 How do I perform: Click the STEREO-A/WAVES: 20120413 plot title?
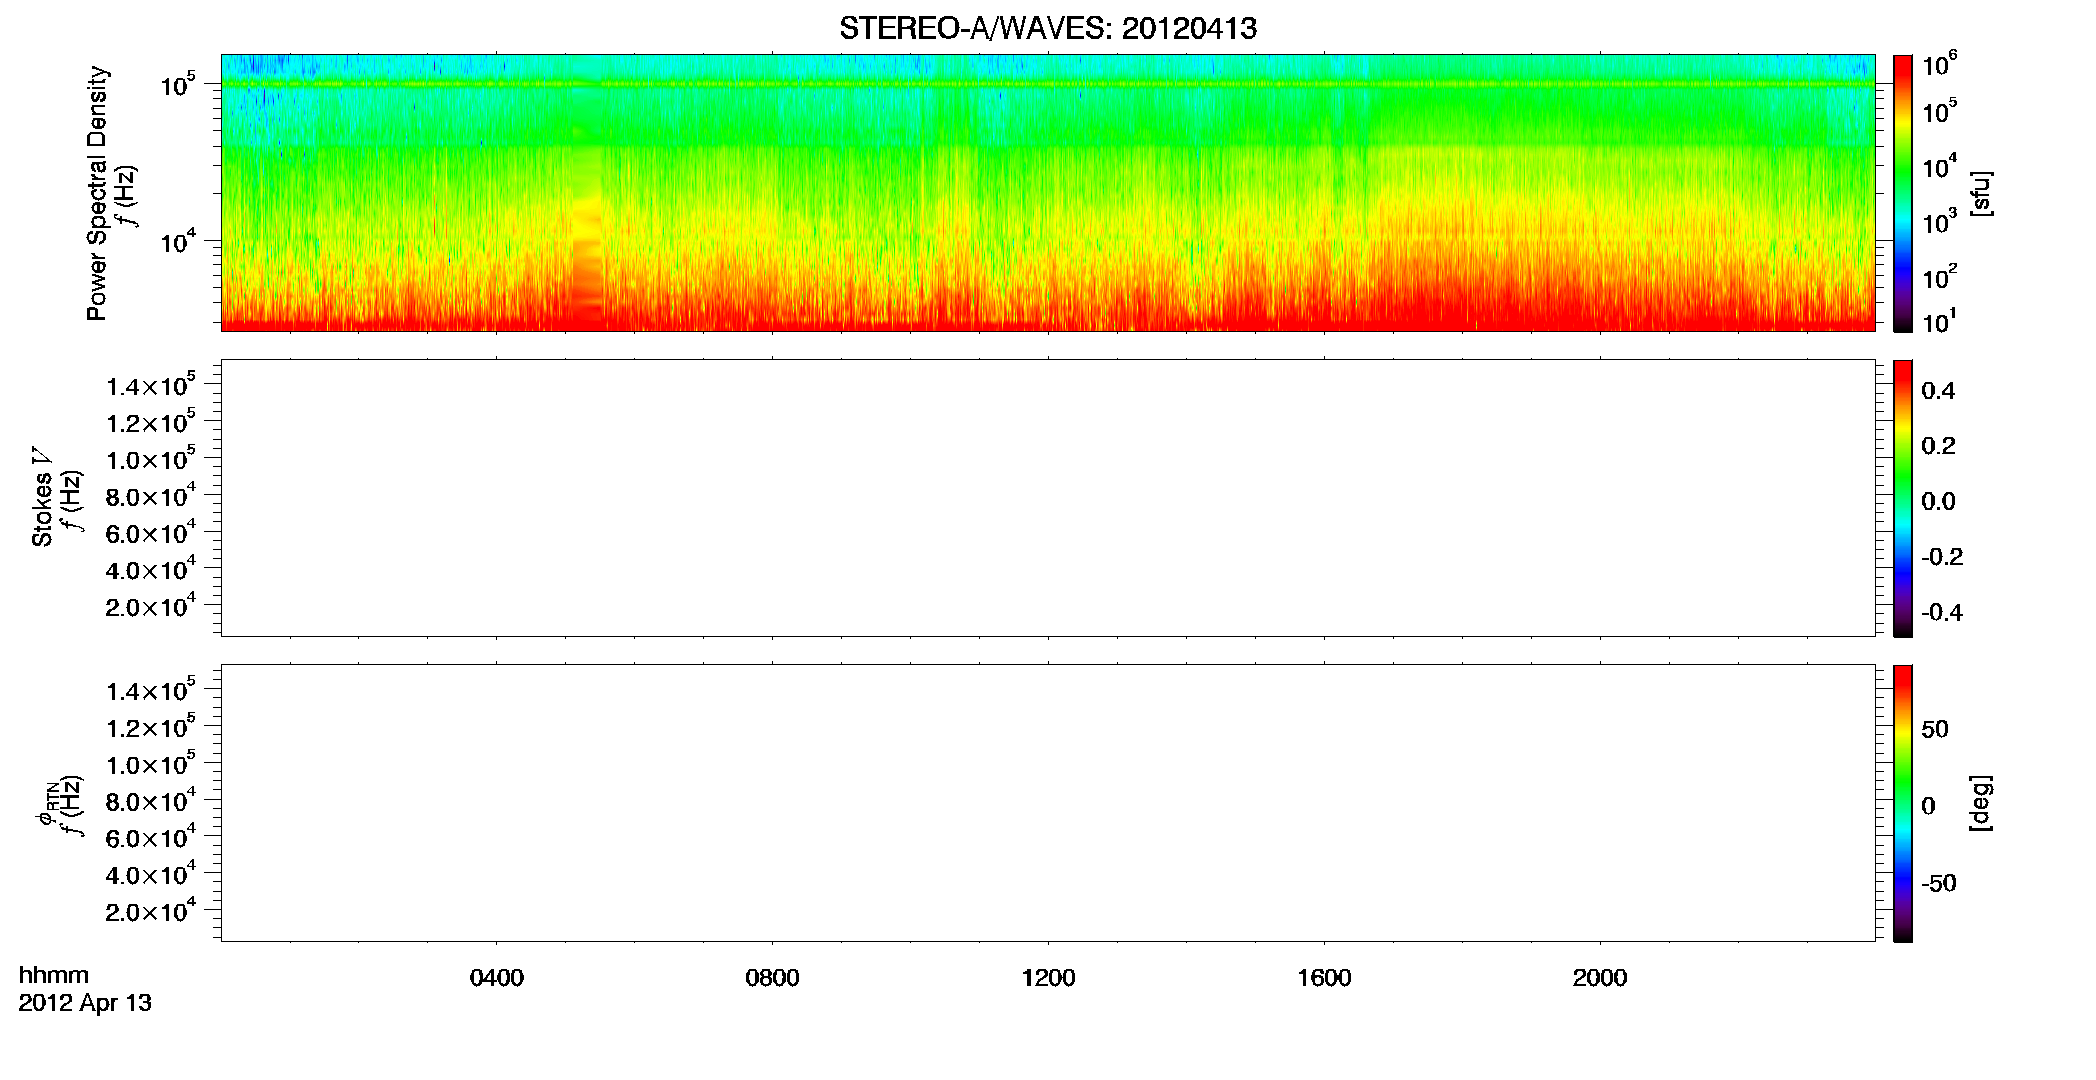1047,28
